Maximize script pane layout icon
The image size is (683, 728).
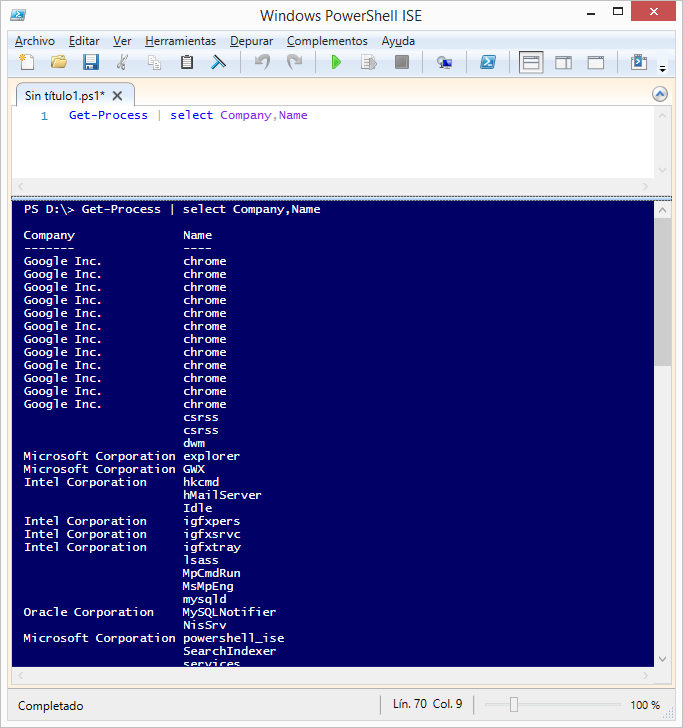point(595,62)
